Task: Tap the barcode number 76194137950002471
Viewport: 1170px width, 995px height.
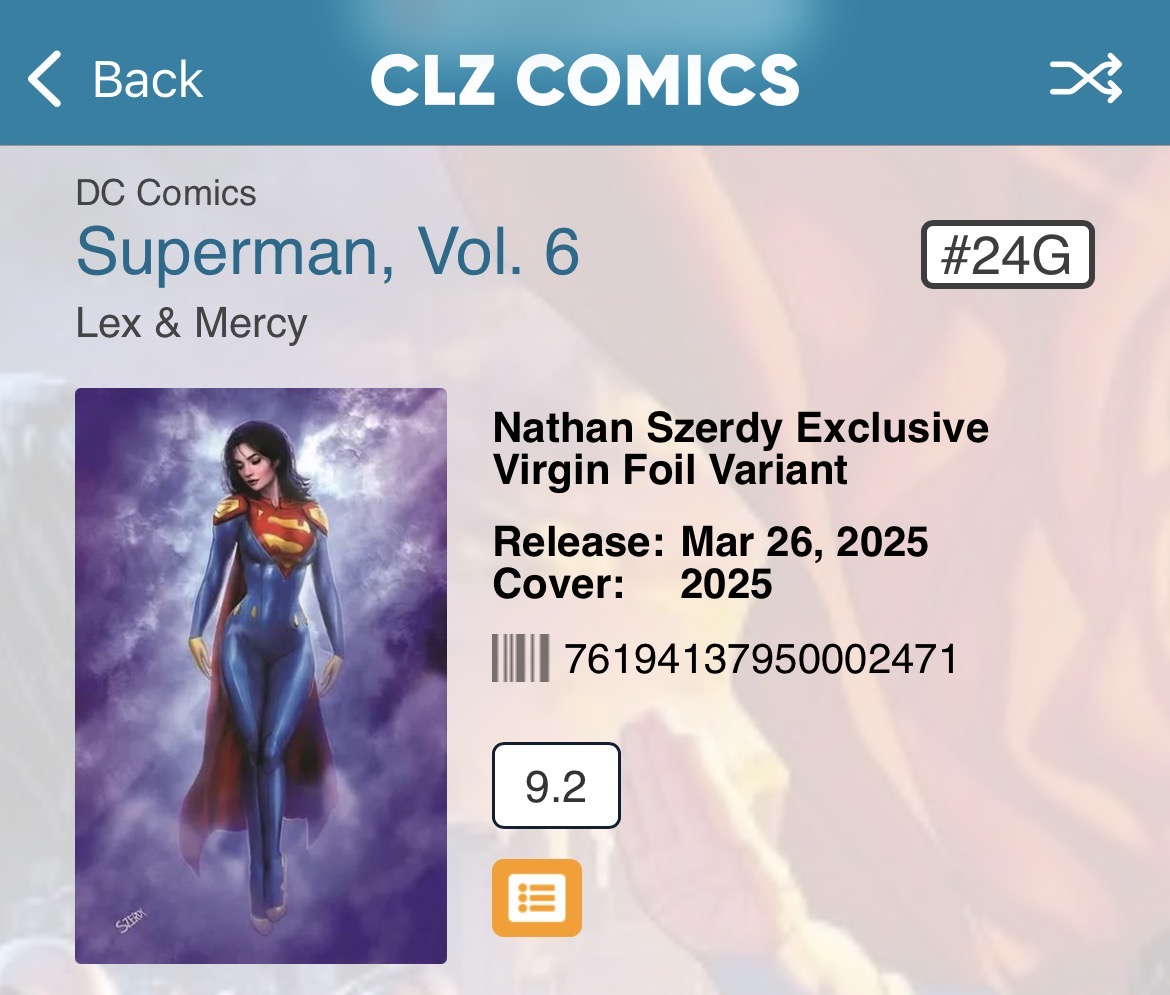Action: coord(760,658)
